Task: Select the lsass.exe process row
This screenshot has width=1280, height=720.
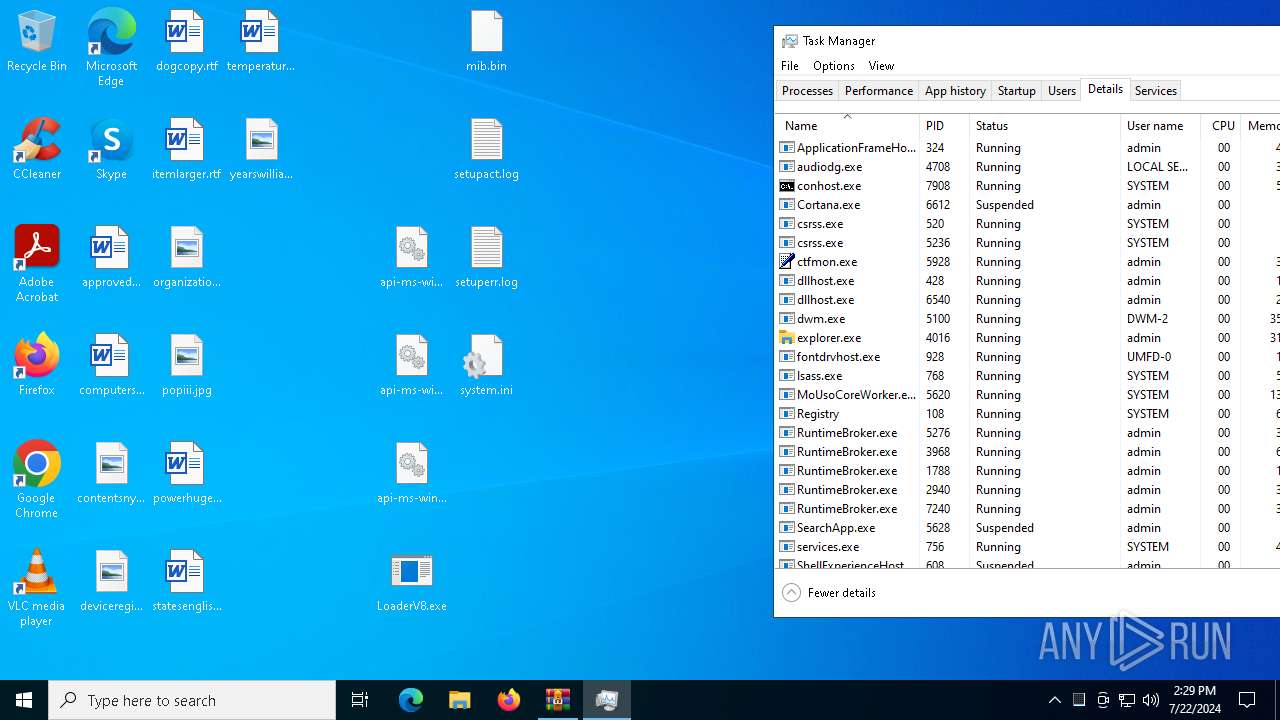Action: pyautogui.click(x=1027, y=376)
